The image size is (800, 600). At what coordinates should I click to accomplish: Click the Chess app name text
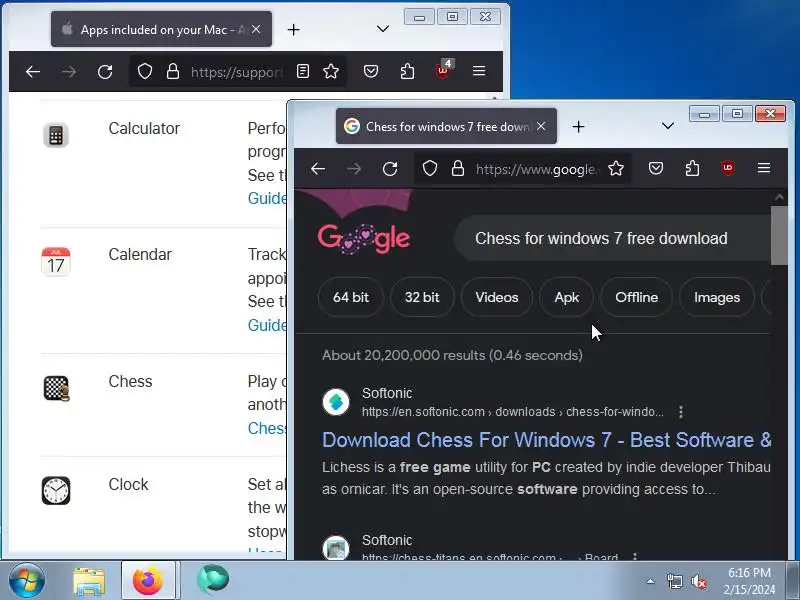coord(130,381)
